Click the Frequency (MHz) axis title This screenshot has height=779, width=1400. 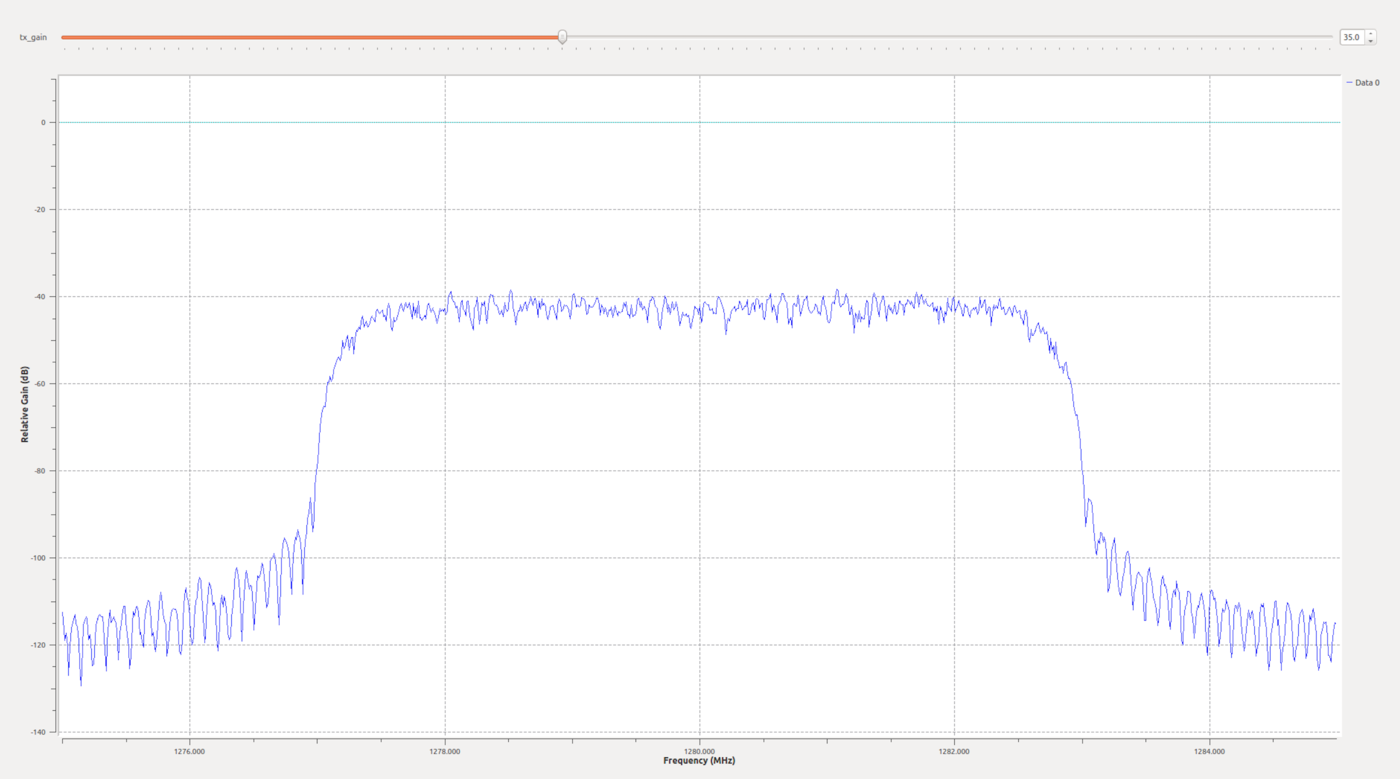tap(700, 761)
